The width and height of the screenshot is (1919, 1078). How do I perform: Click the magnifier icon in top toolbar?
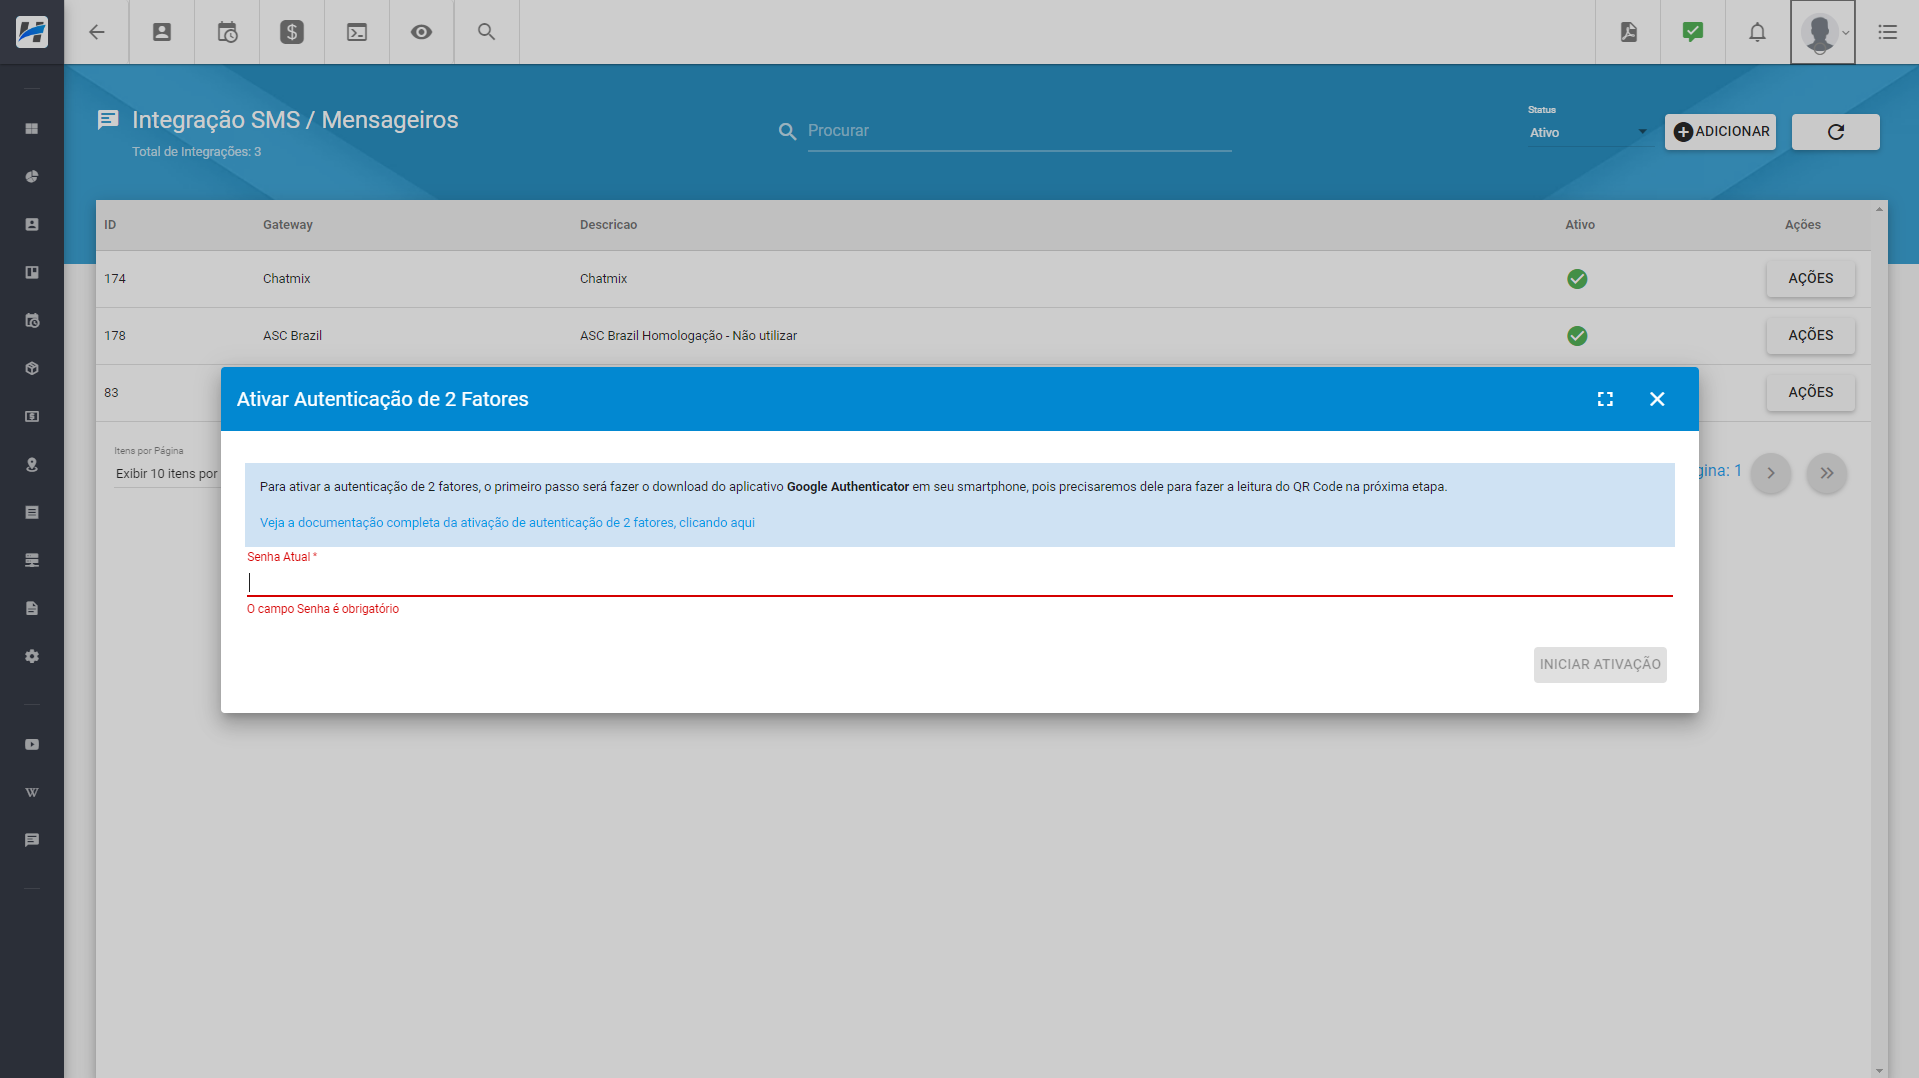pos(487,32)
